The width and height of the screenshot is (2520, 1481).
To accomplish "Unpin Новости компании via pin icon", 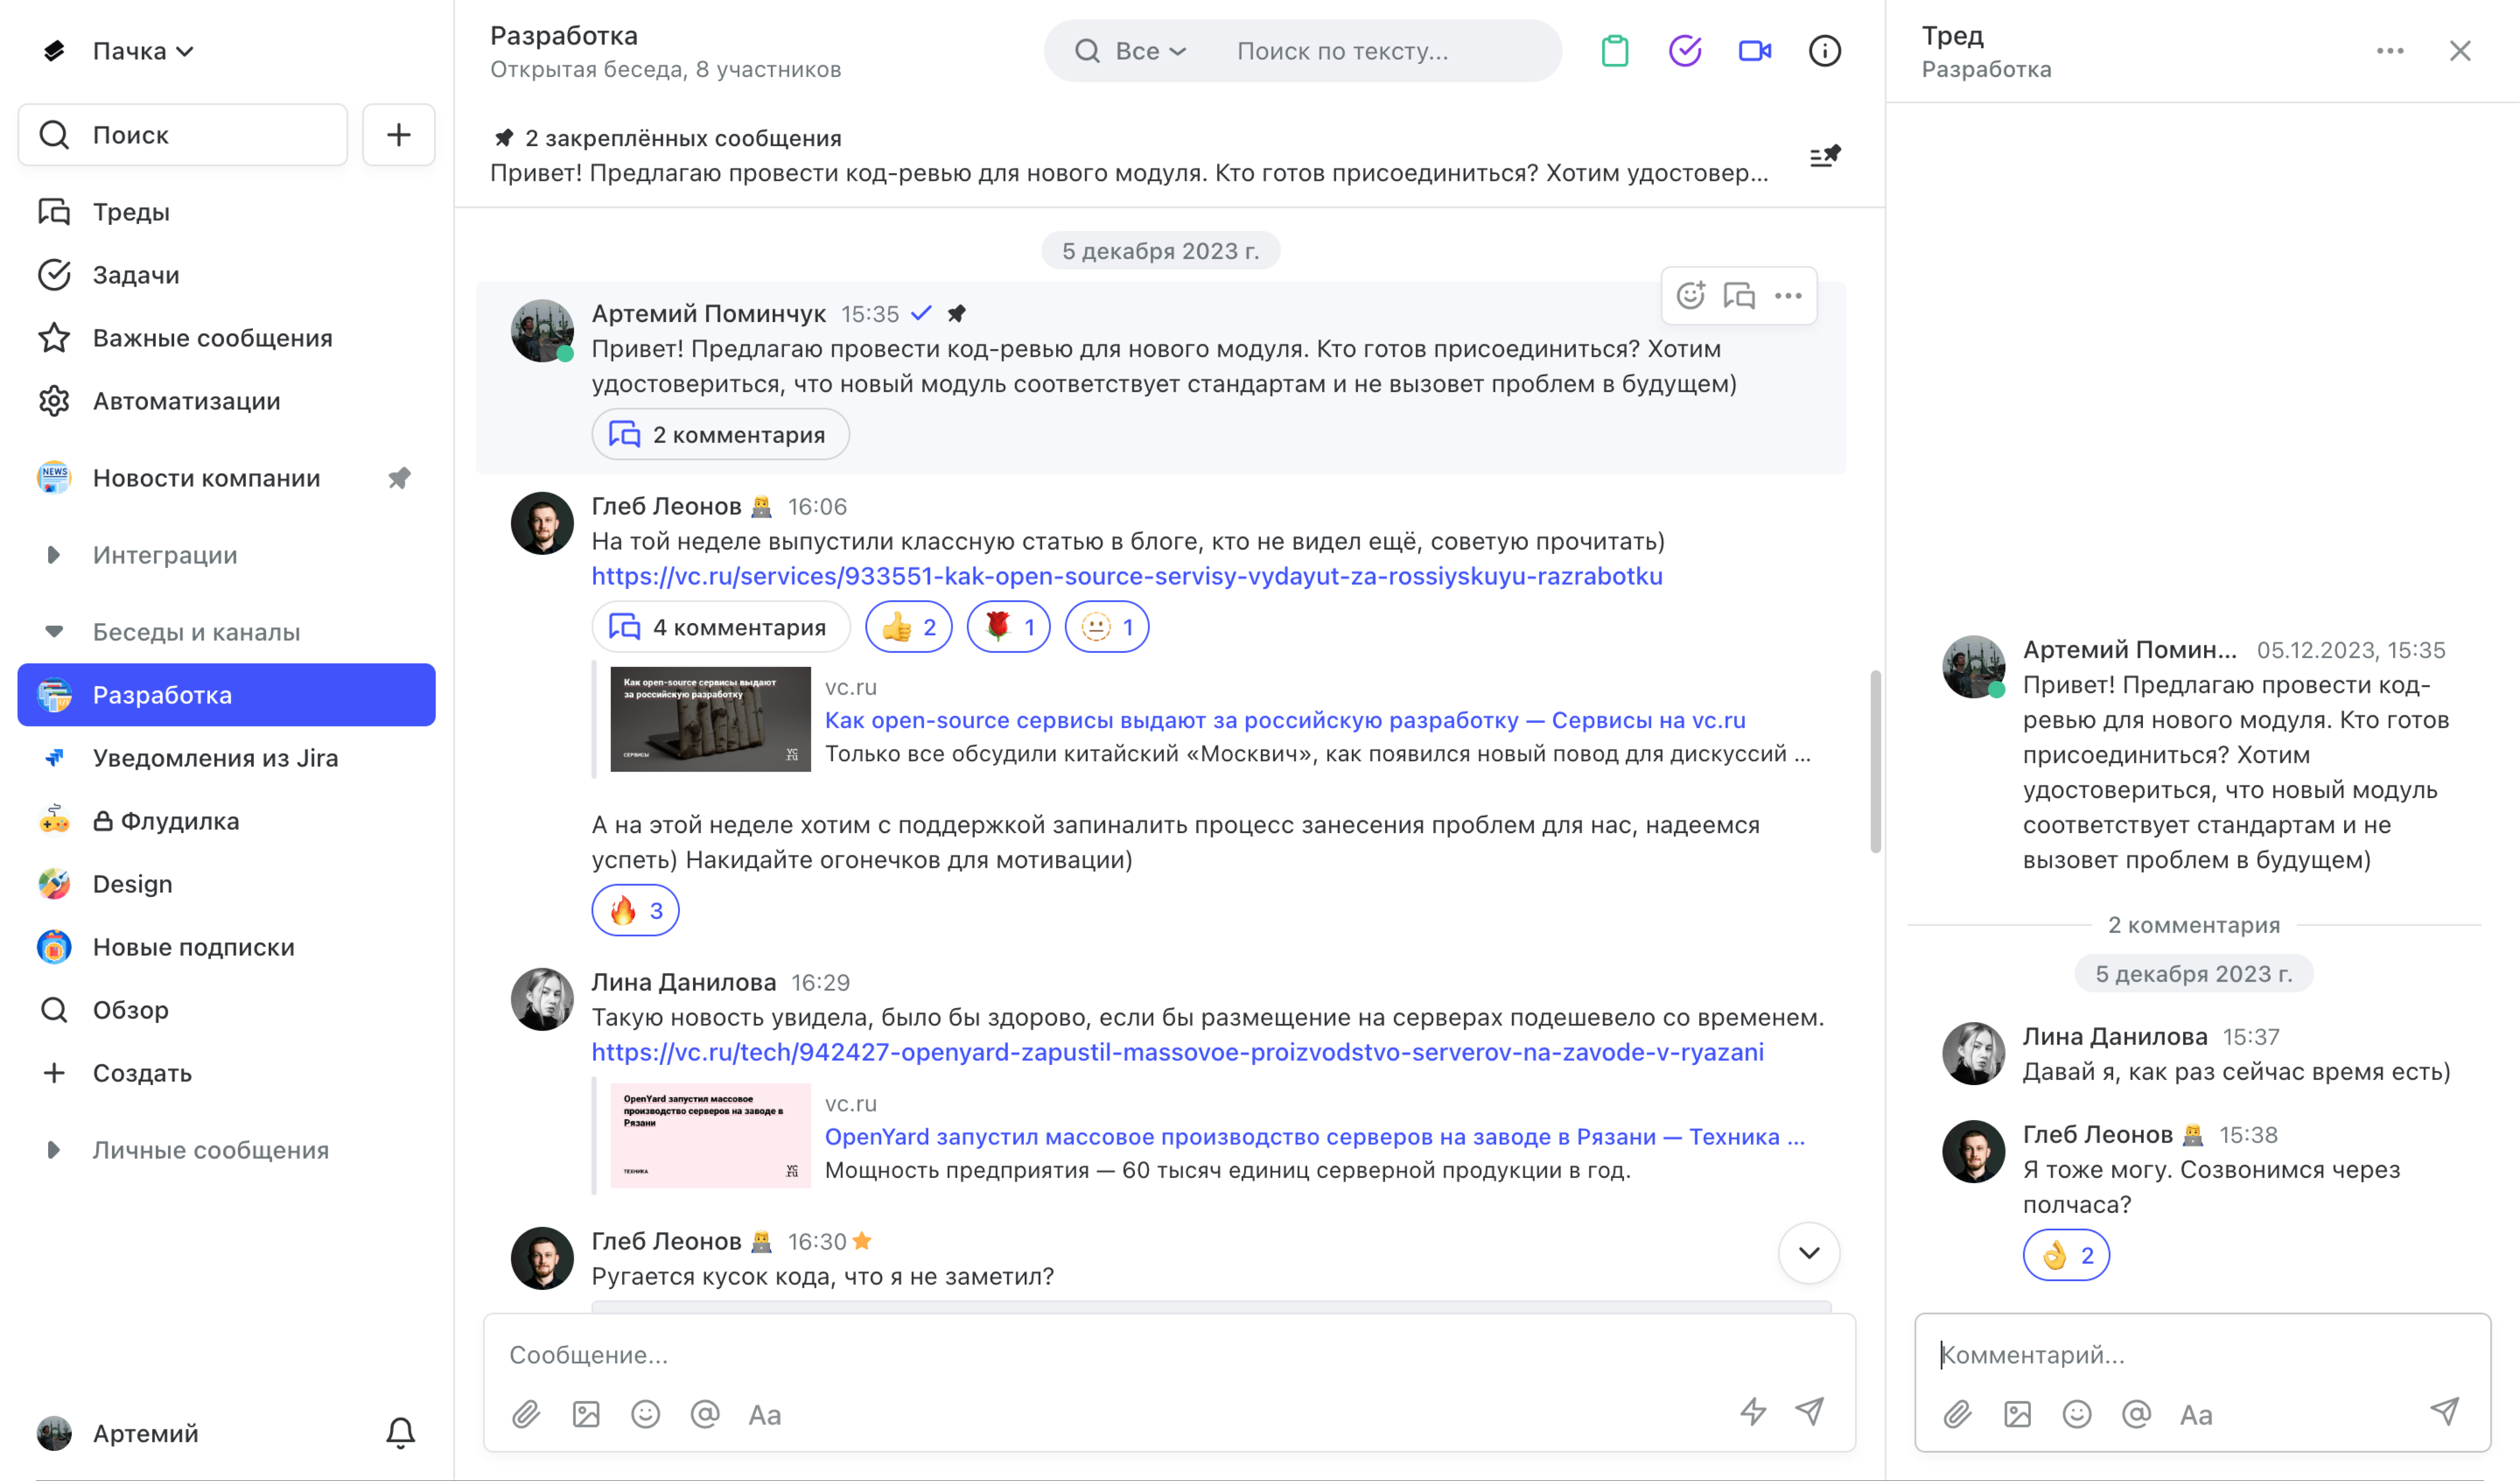I will (x=399, y=478).
